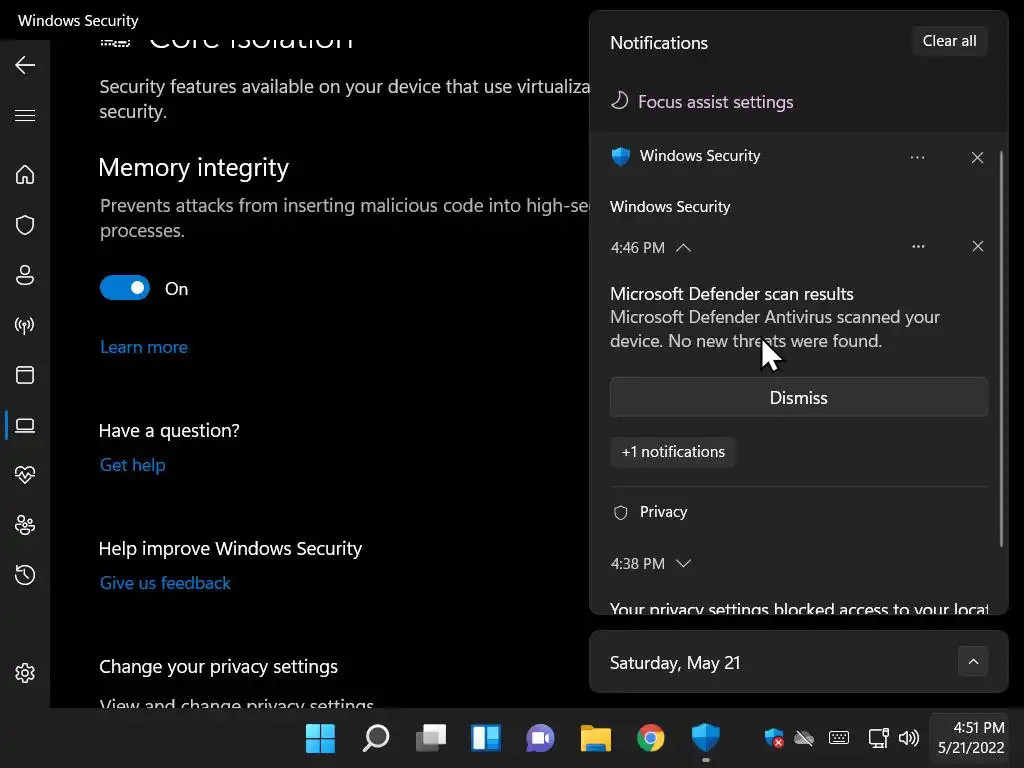Viewport: 1024px width, 768px height.
Task: Click the Microsoft Defender scan results text
Action: click(731, 294)
